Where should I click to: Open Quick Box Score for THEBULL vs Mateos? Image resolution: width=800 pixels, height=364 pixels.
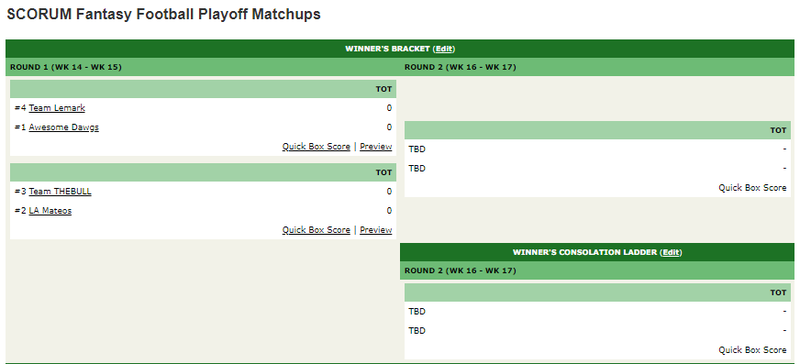[x=316, y=230]
